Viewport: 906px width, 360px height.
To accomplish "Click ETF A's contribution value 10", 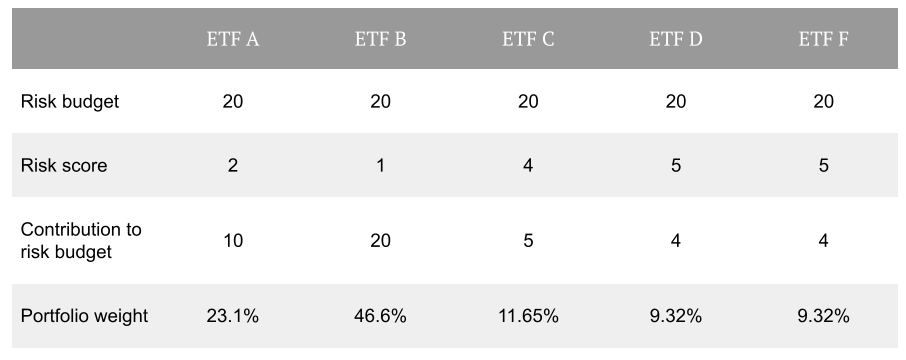I will (233, 240).
